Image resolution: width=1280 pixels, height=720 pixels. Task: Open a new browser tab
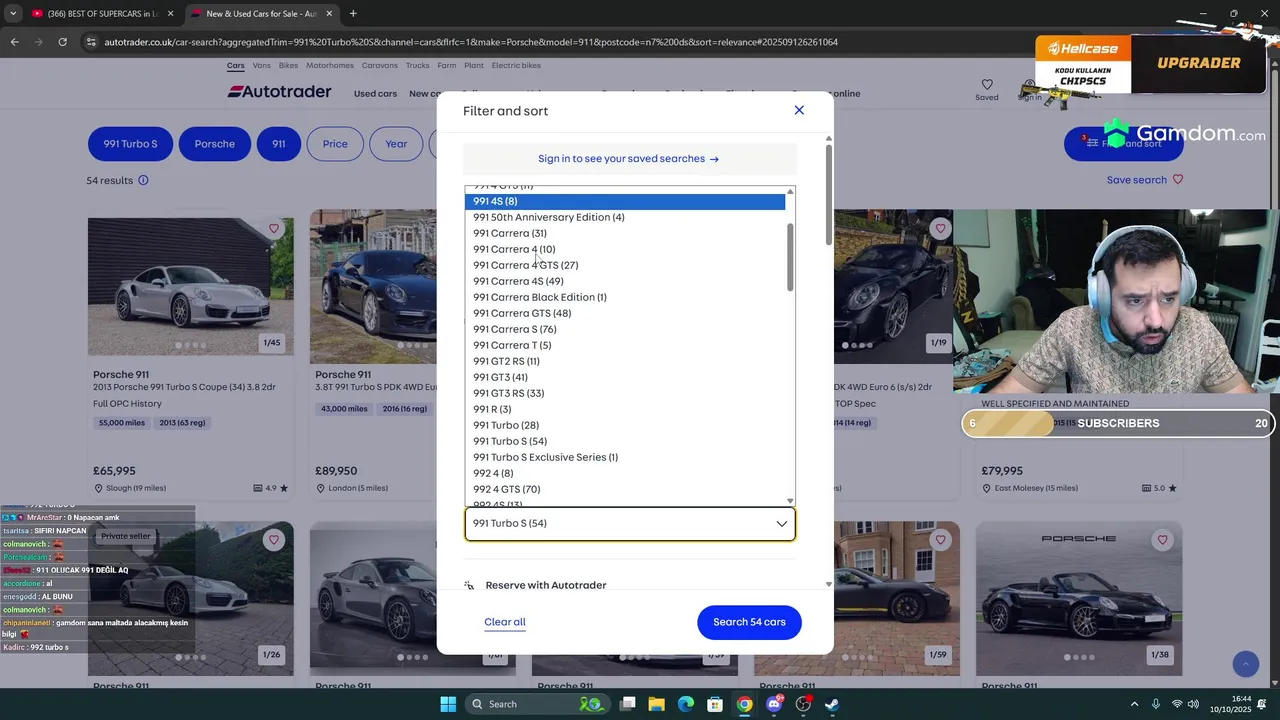[x=353, y=14]
